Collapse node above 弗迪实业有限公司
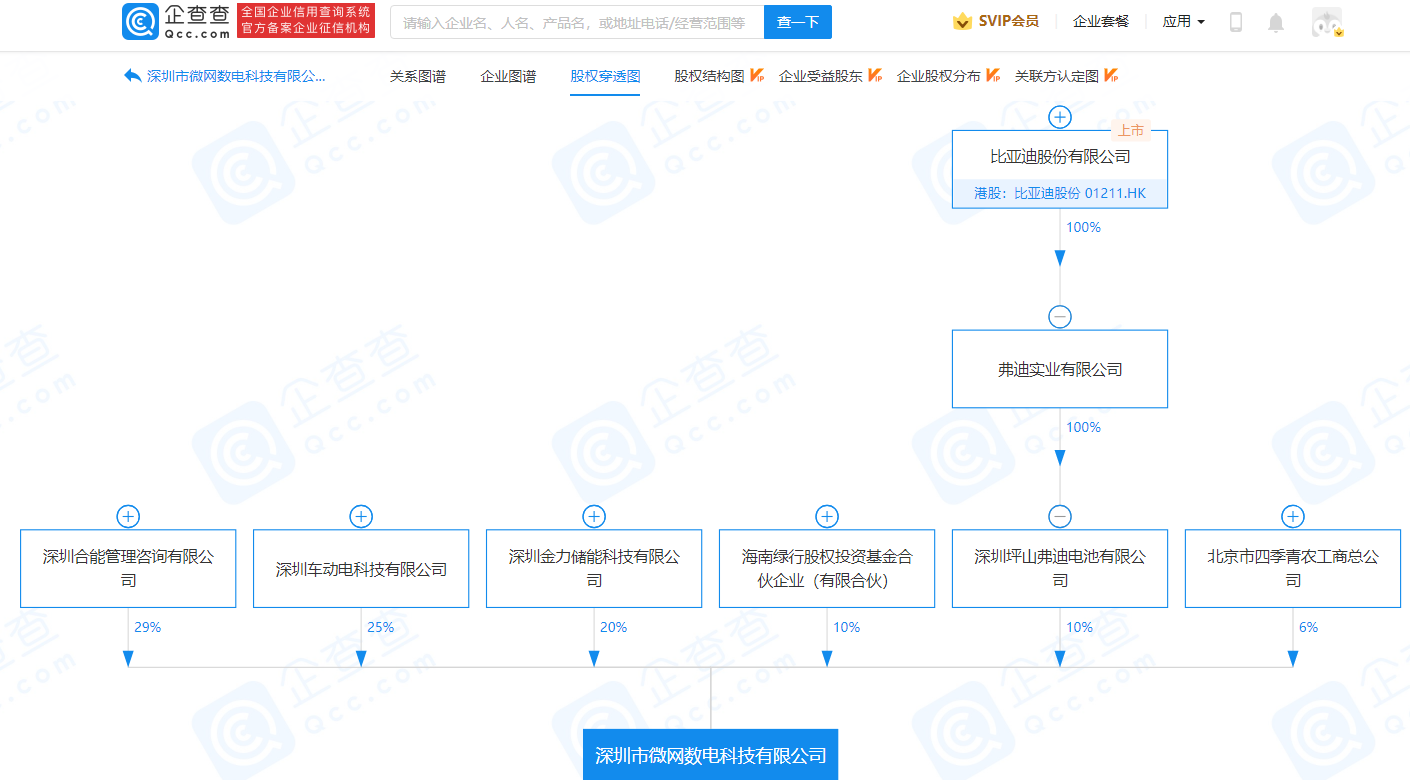 [1059, 317]
